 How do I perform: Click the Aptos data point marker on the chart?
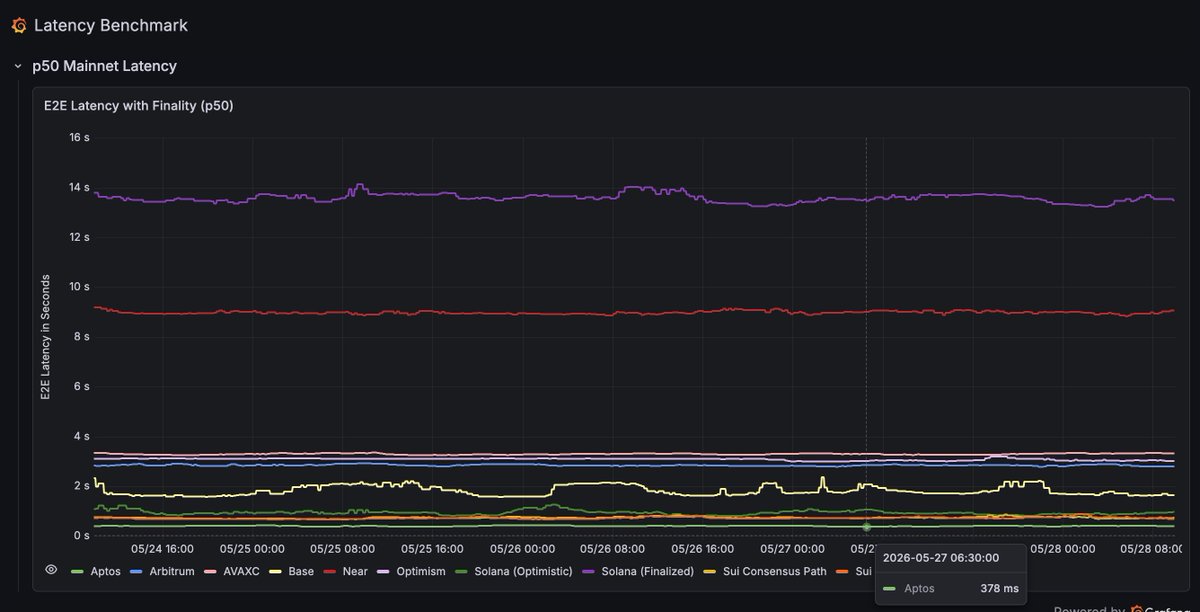click(866, 526)
